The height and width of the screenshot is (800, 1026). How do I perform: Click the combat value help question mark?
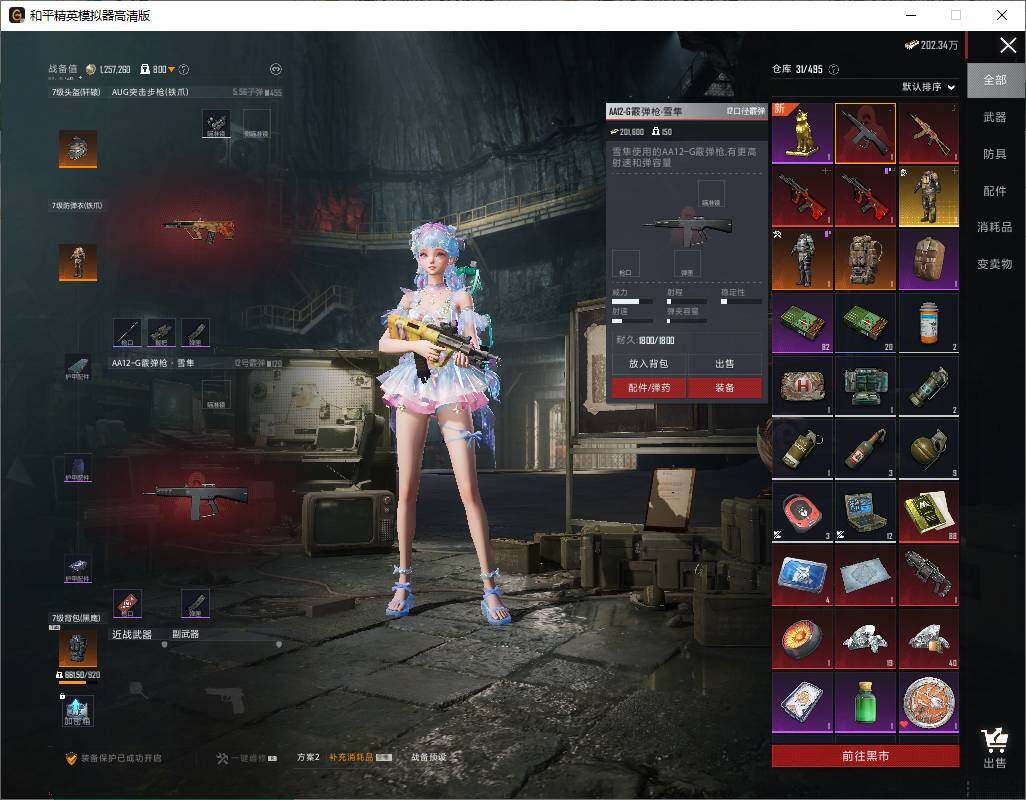pyautogui.click(x=184, y=69)
